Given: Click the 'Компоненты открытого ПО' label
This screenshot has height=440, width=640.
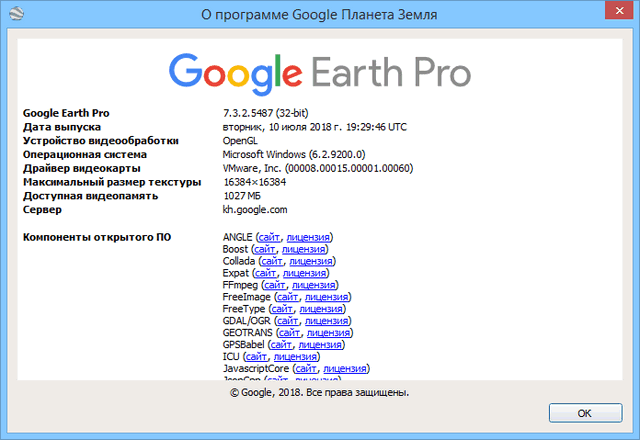Looking at the screenshot, I should [97, 237].
